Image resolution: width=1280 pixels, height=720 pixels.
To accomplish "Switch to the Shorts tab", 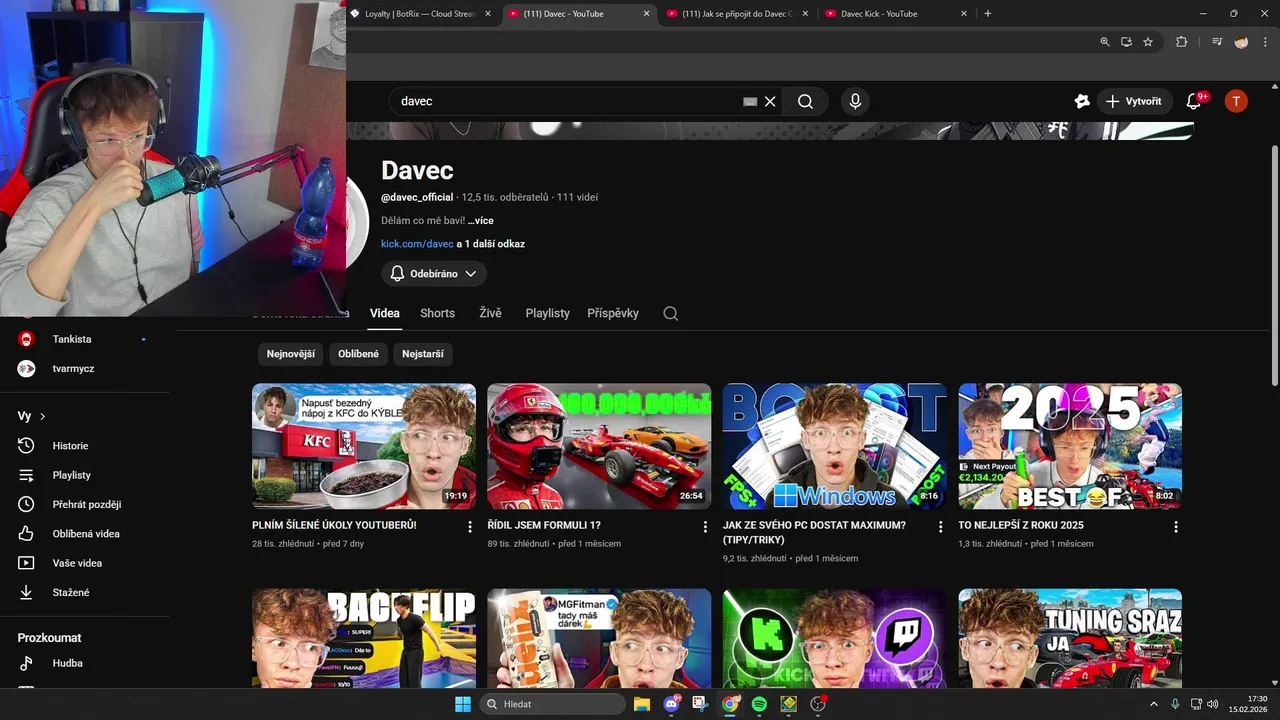I will [x=437, y=313].
